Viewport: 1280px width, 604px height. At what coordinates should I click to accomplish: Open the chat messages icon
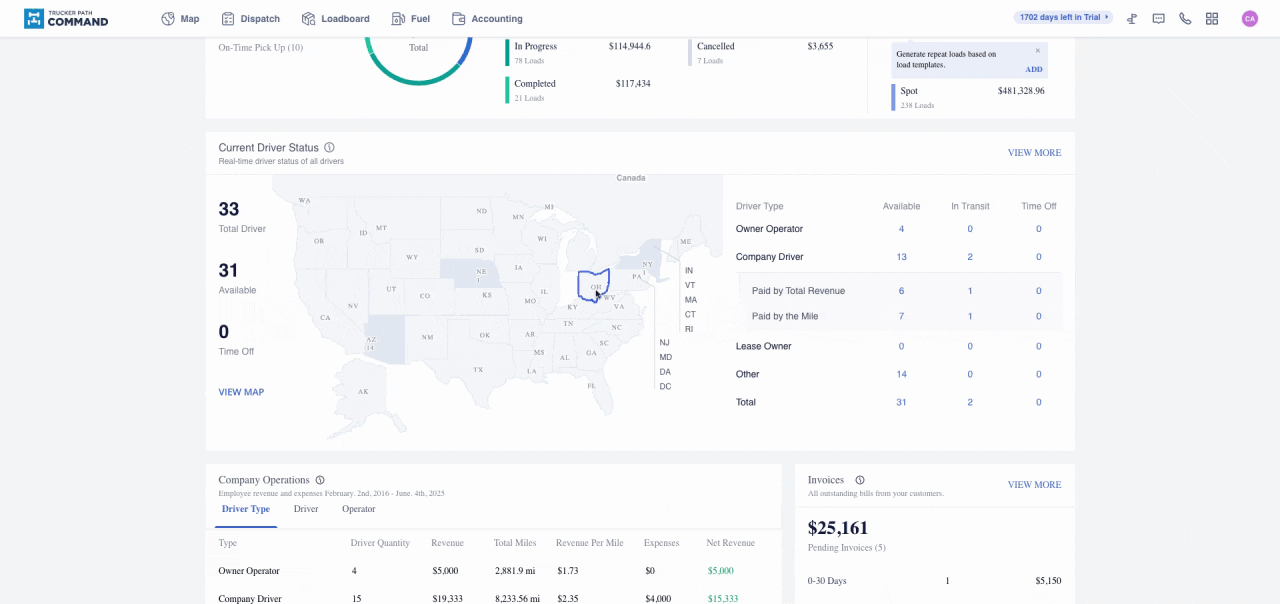tap(1158, 19)
